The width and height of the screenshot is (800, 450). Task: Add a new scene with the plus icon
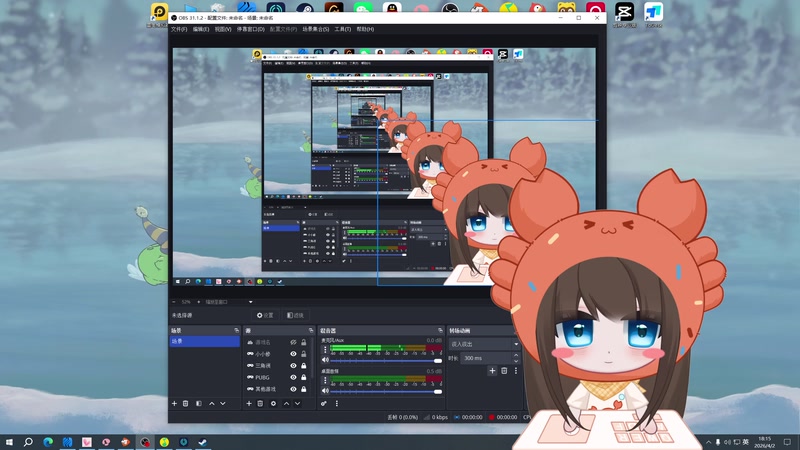point(174,404)
